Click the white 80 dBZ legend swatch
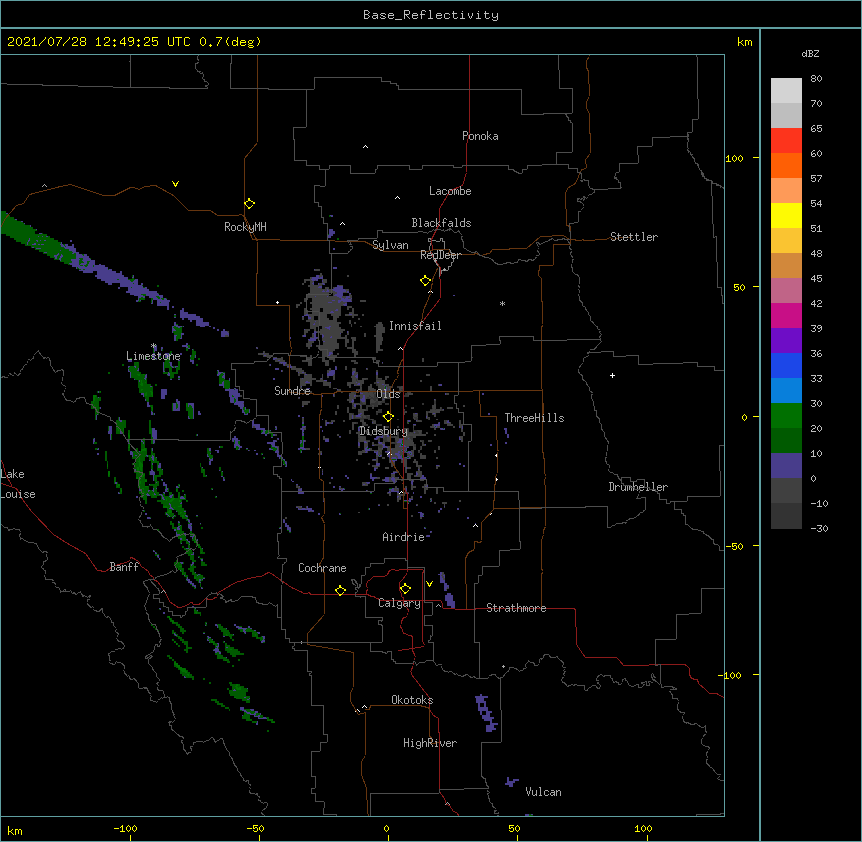This screenshot has width=862, height=842. [786, 91]
